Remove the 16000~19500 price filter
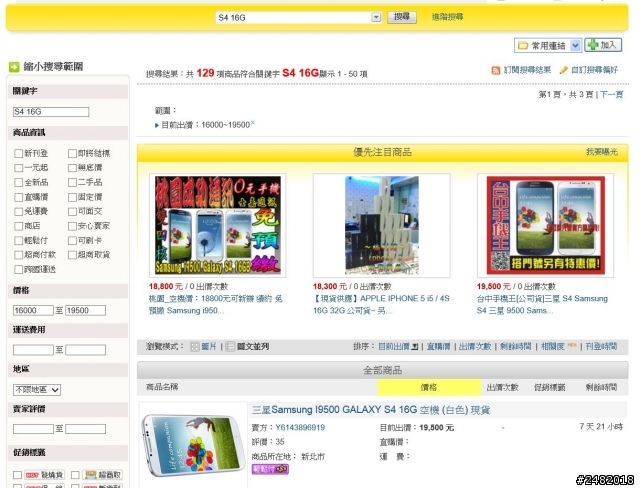The width and height of the screenshot is (640, 488). (252, 122)
